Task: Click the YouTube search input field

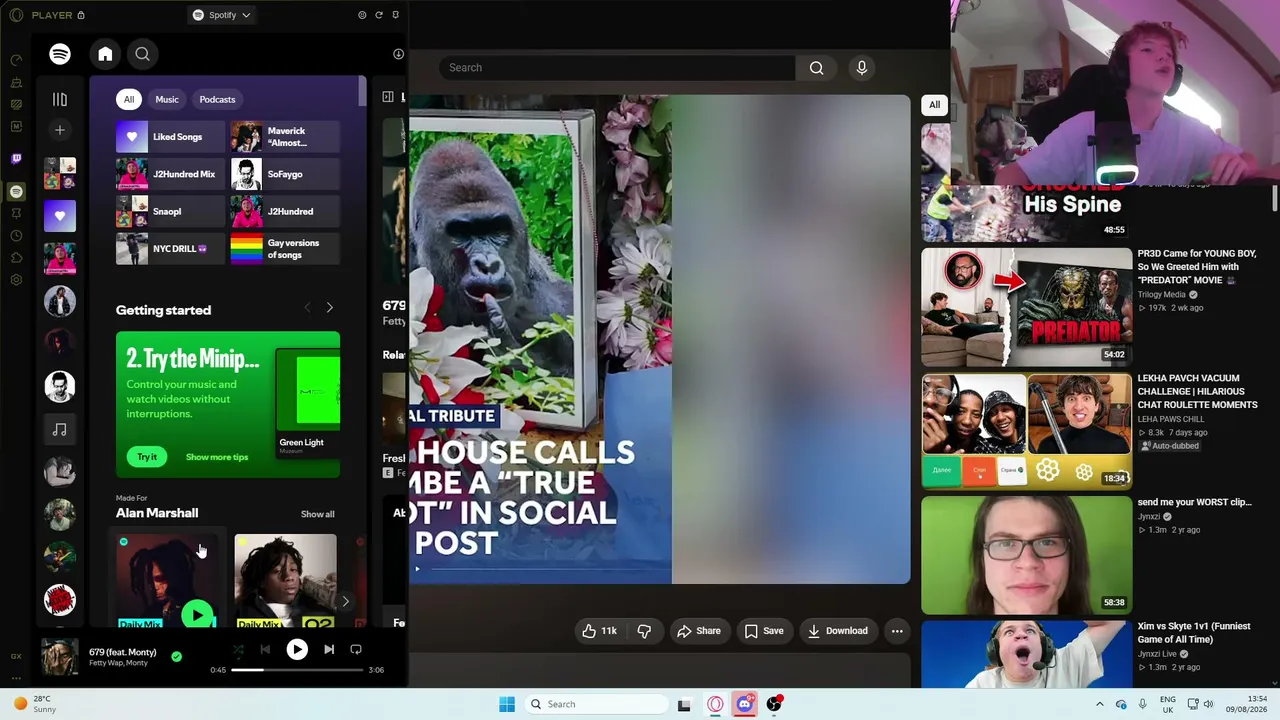Action: tap(617, 68)
